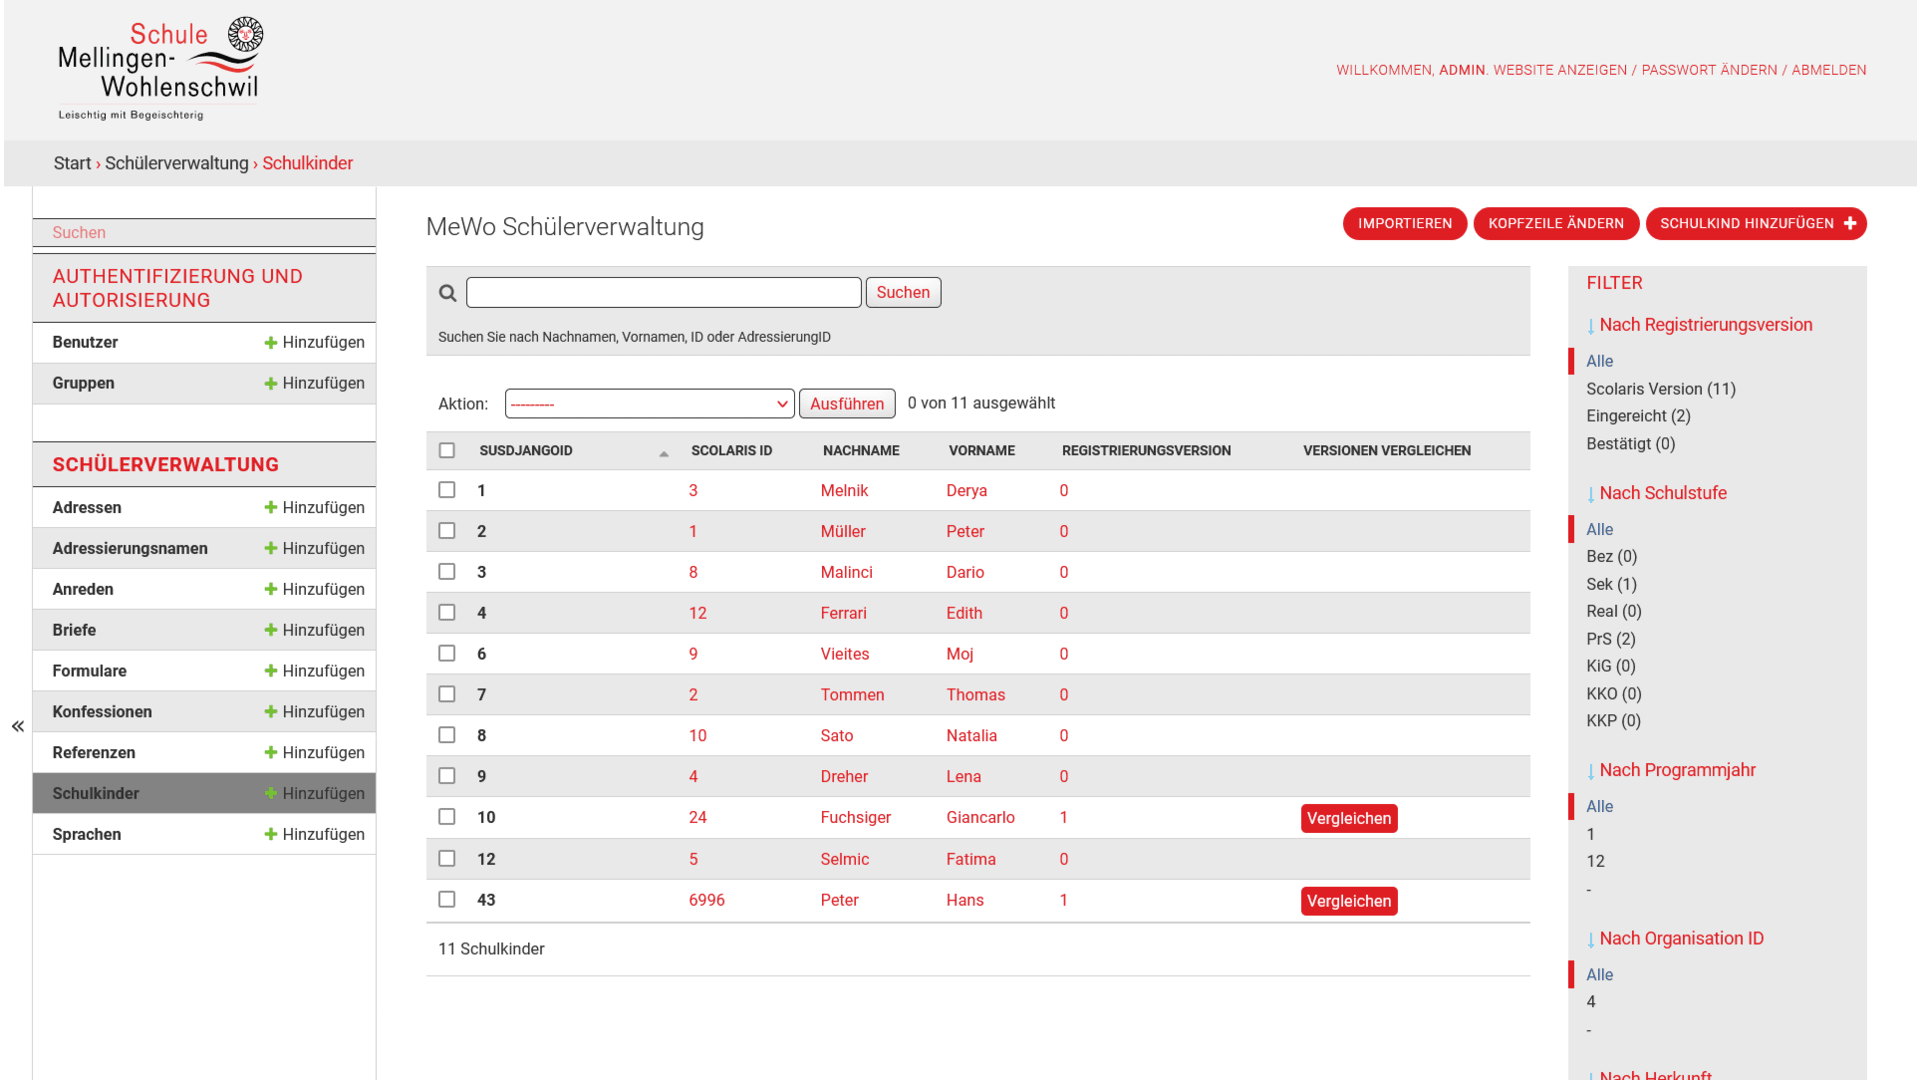Screen dimensions: 1920x1080
Task: Open Schulkinder in sidebar
Action: [x=96, y=794]
